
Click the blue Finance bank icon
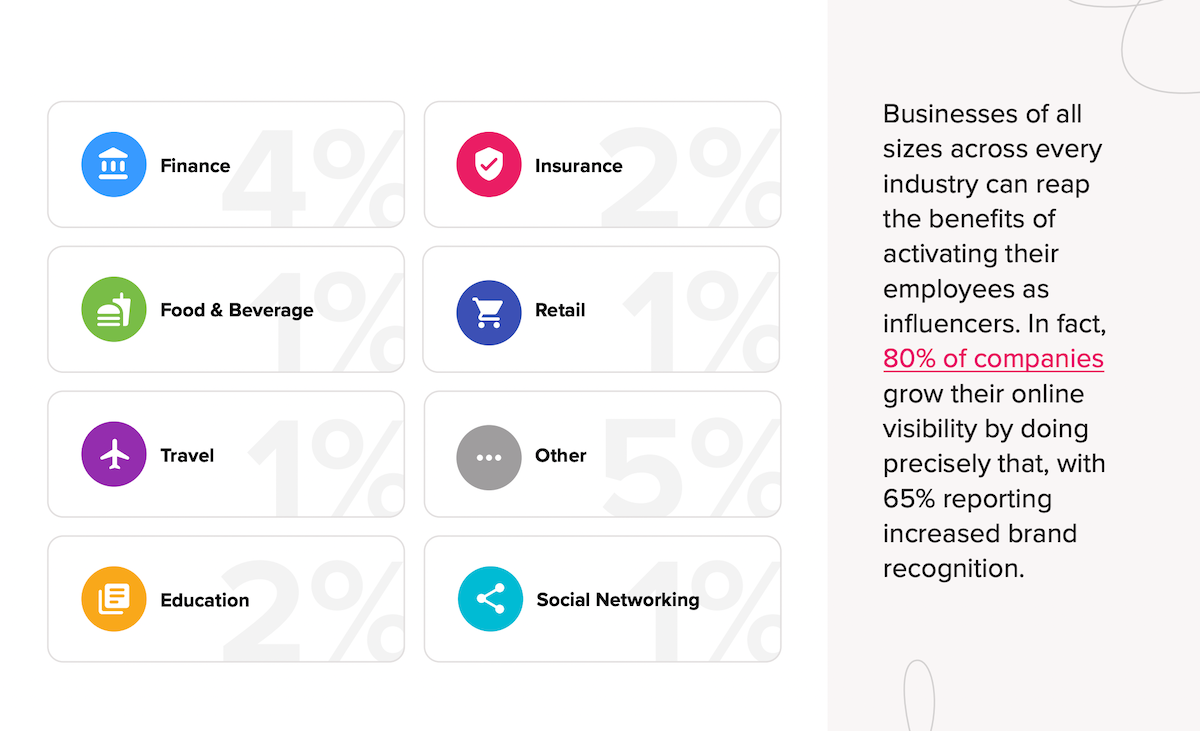(113, 165)
